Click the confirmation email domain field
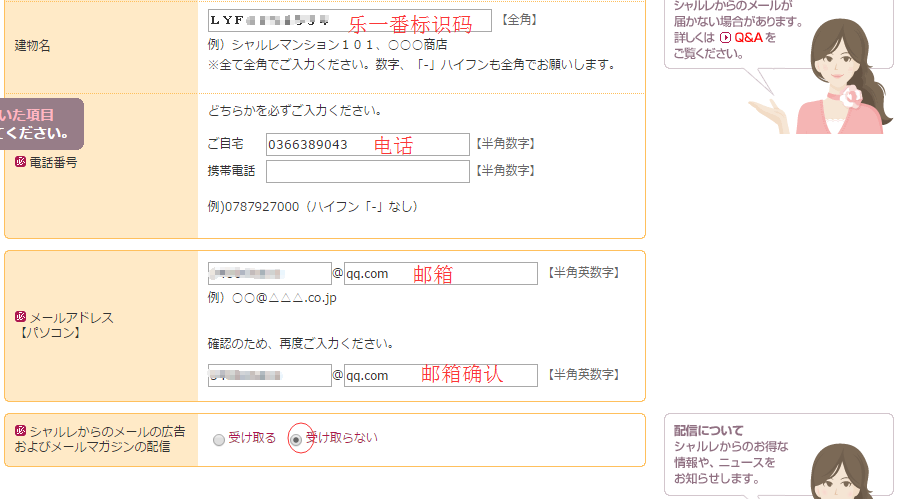899x499 pixels. (x=440, y=375)
